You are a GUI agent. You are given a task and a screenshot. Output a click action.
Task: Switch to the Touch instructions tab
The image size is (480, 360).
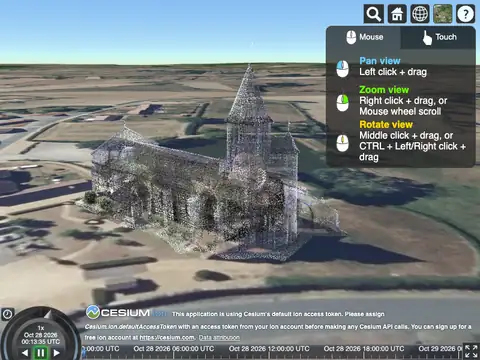(438, 37)
